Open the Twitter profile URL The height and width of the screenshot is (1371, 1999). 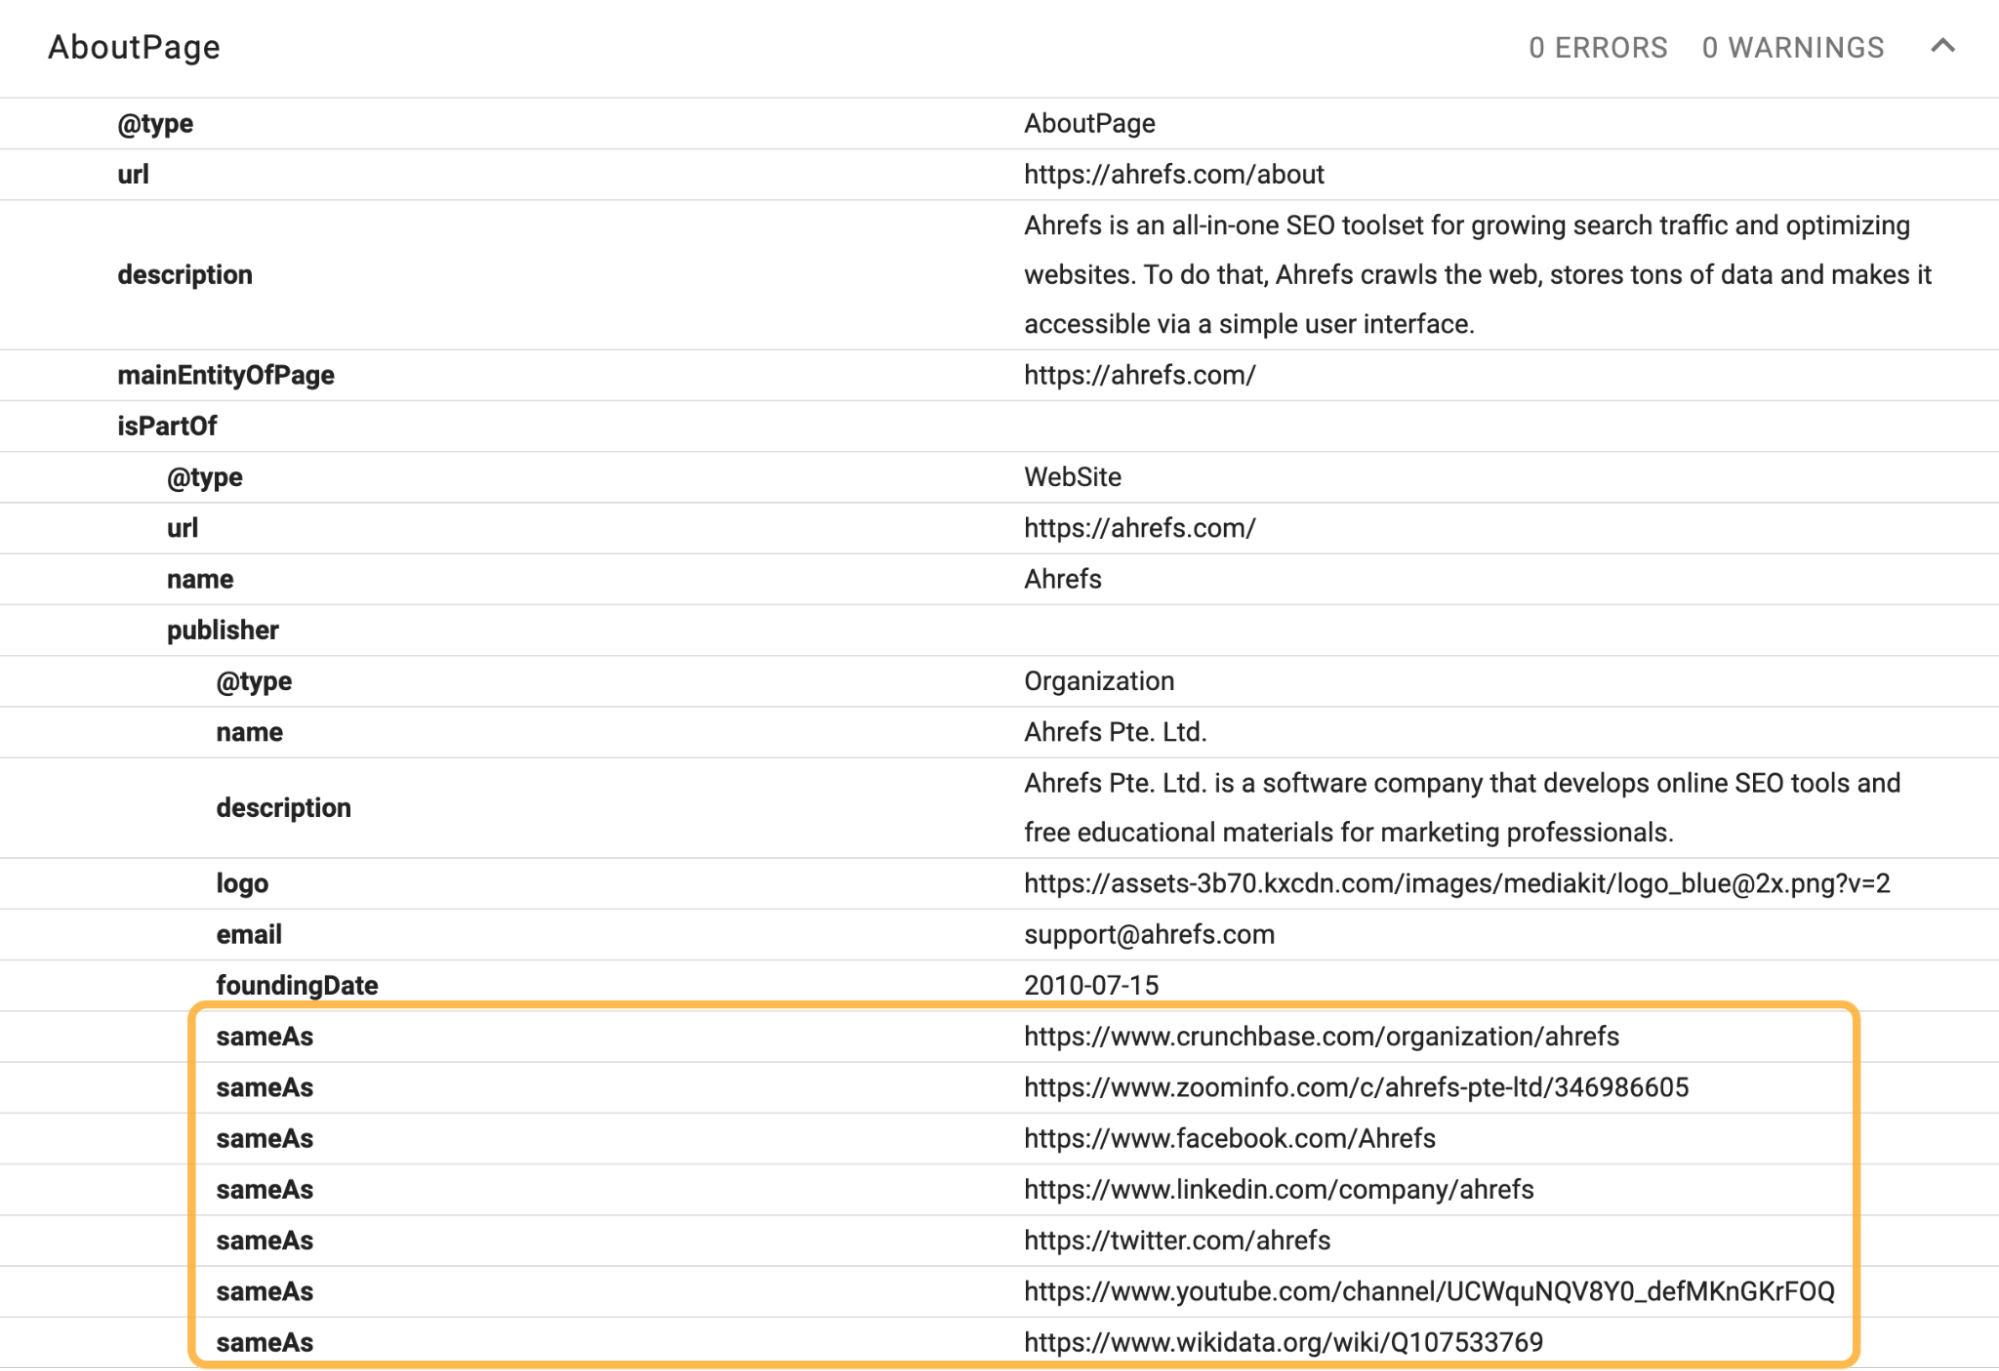pyautogui.click(x=1176, y=1240)
